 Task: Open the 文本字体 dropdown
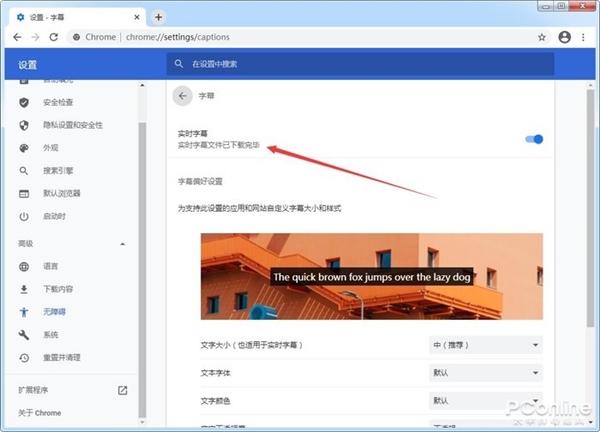[x=486, y=373]
